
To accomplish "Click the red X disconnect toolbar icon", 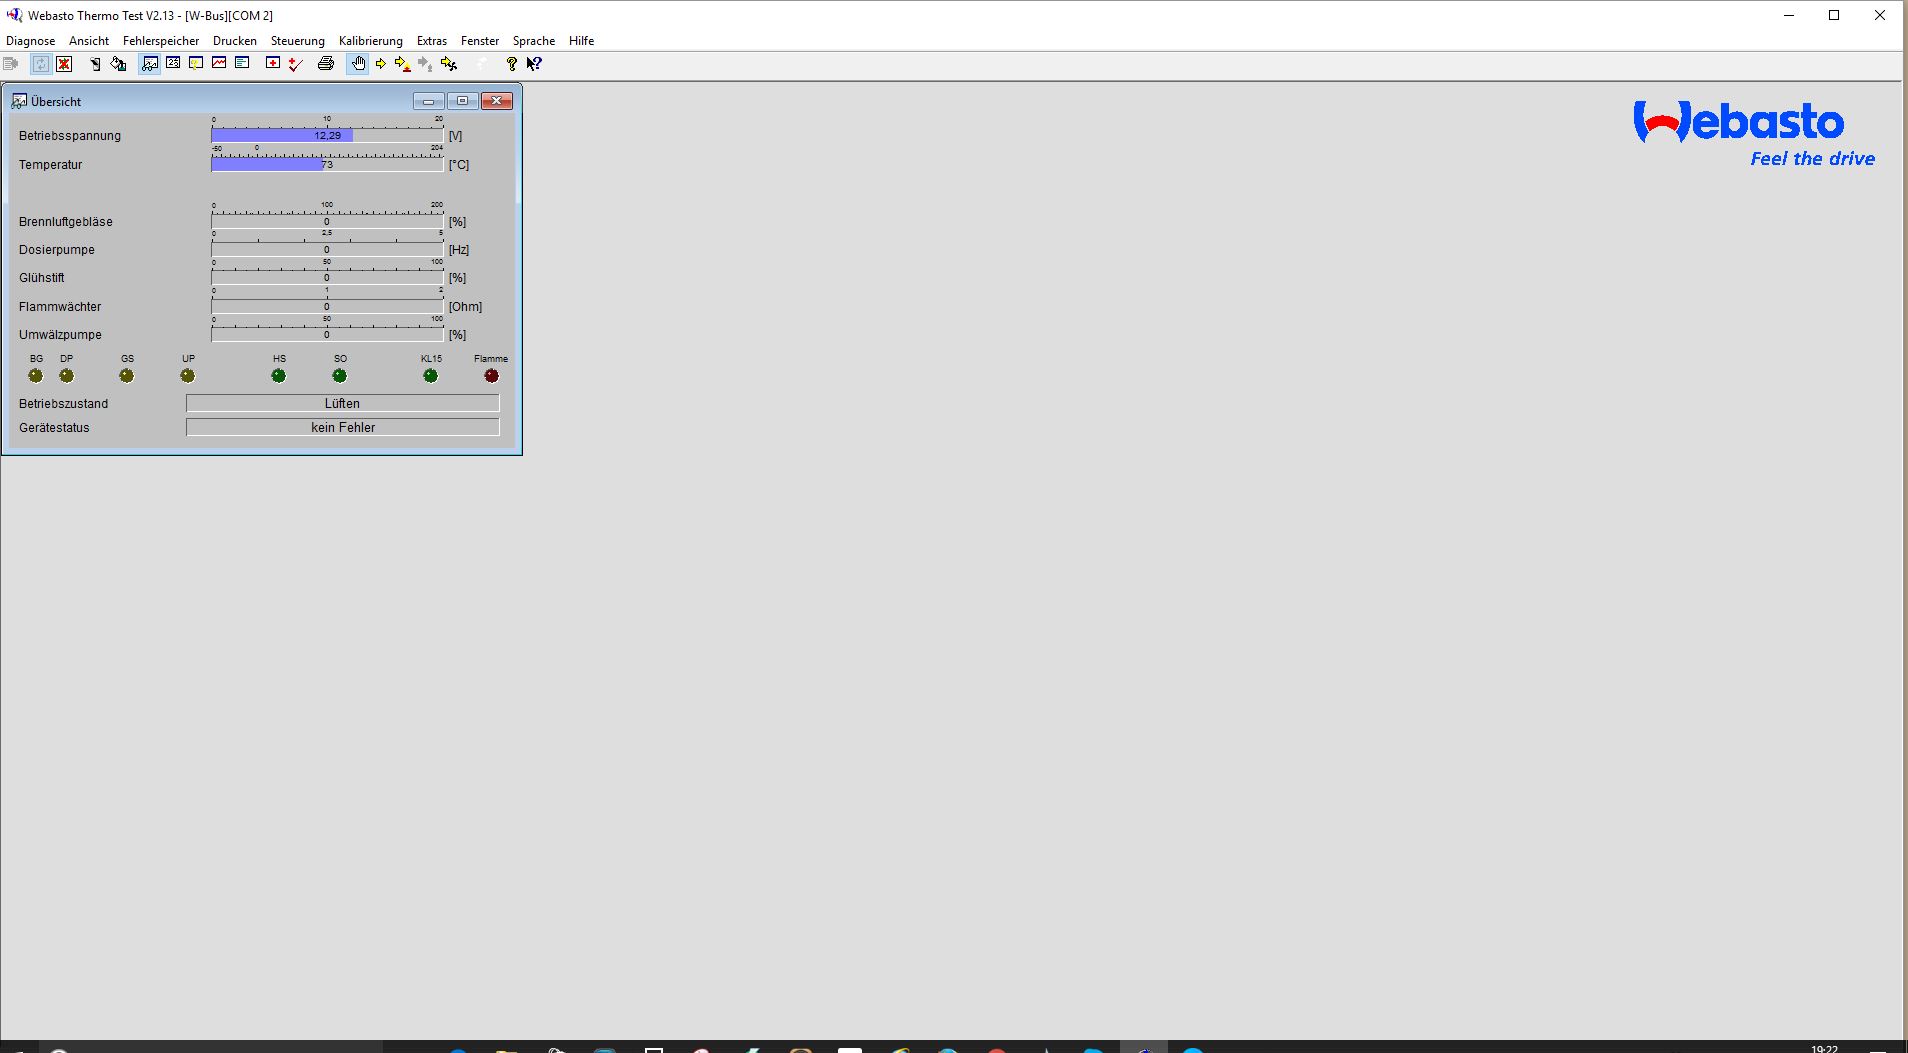I will [64, 64].
